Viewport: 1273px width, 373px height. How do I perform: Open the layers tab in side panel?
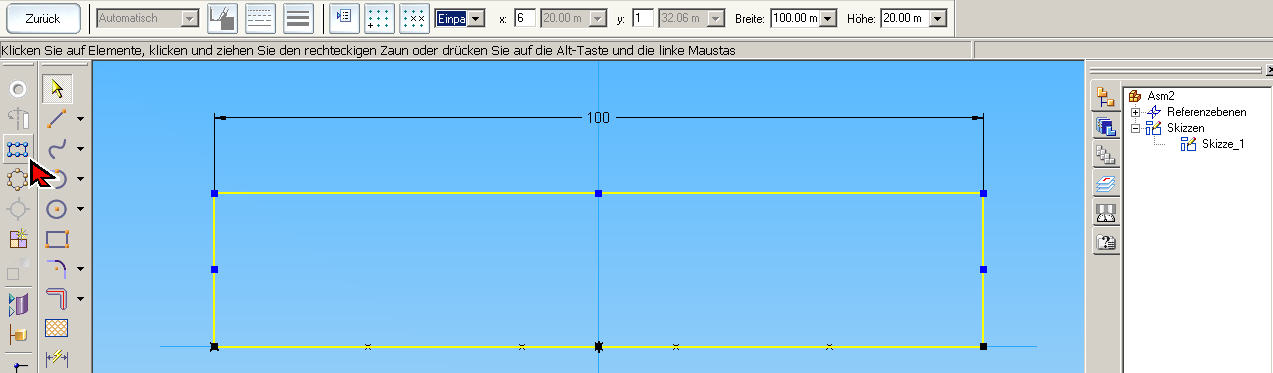click(1106, 184)
